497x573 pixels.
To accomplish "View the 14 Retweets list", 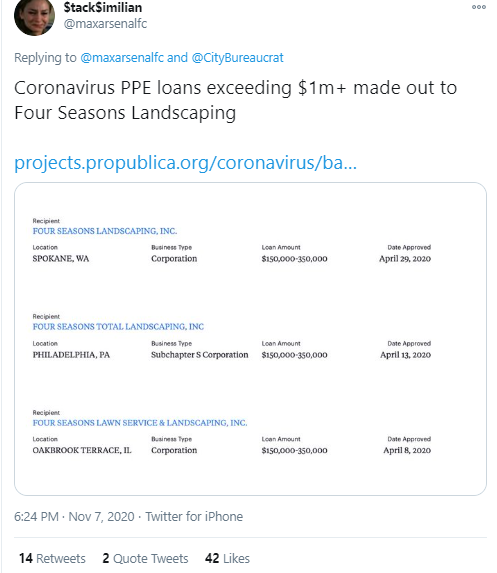I will [52, 558].
